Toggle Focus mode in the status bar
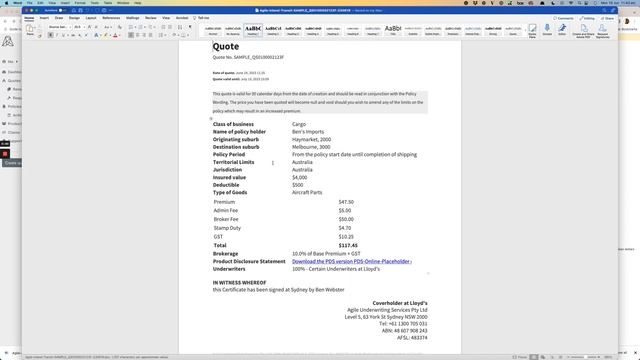 [x=520, y=357]
